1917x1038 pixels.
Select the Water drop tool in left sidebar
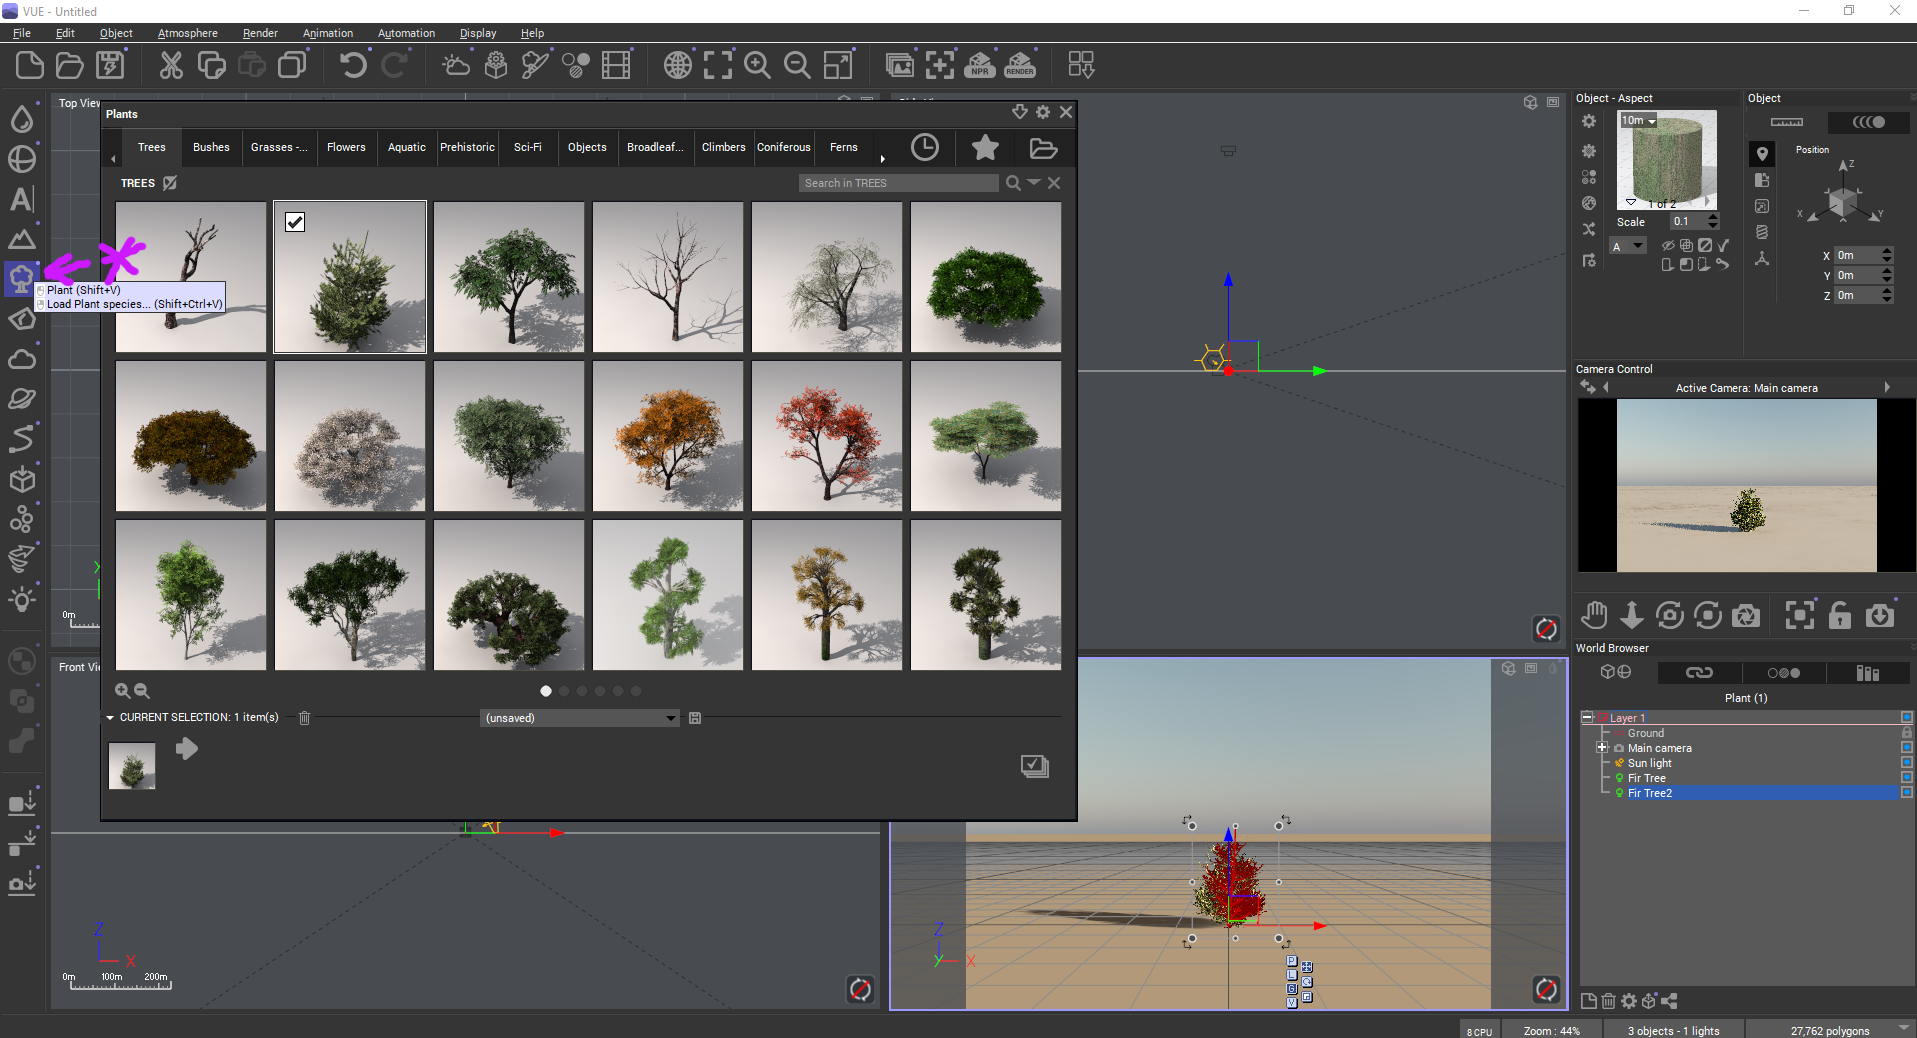point(22,119)
